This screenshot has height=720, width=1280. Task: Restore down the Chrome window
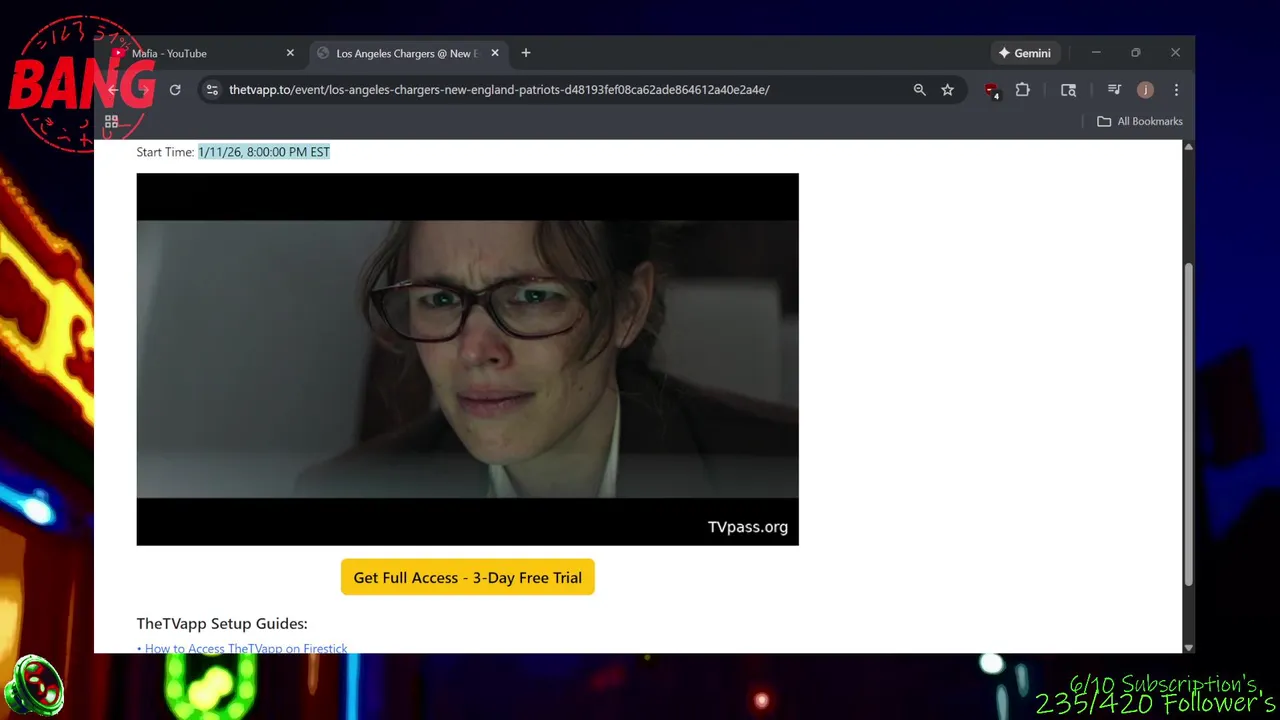coord(1135,53)
